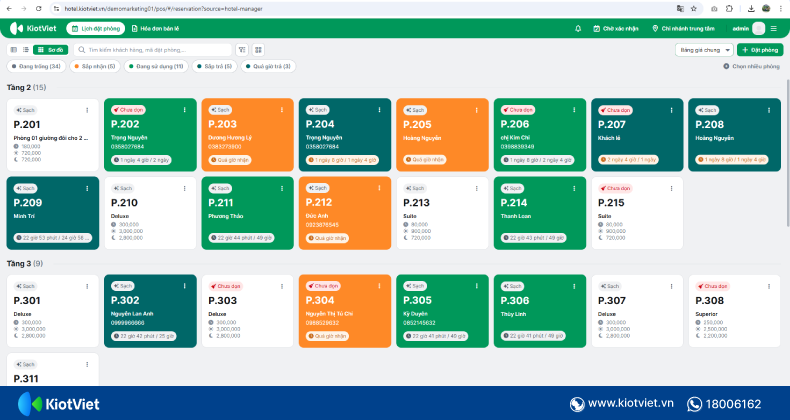Open three-dot menu on room P.210
Image resolution: width=790 pixels, height=420 pixels.
click(x=184, y=188)
